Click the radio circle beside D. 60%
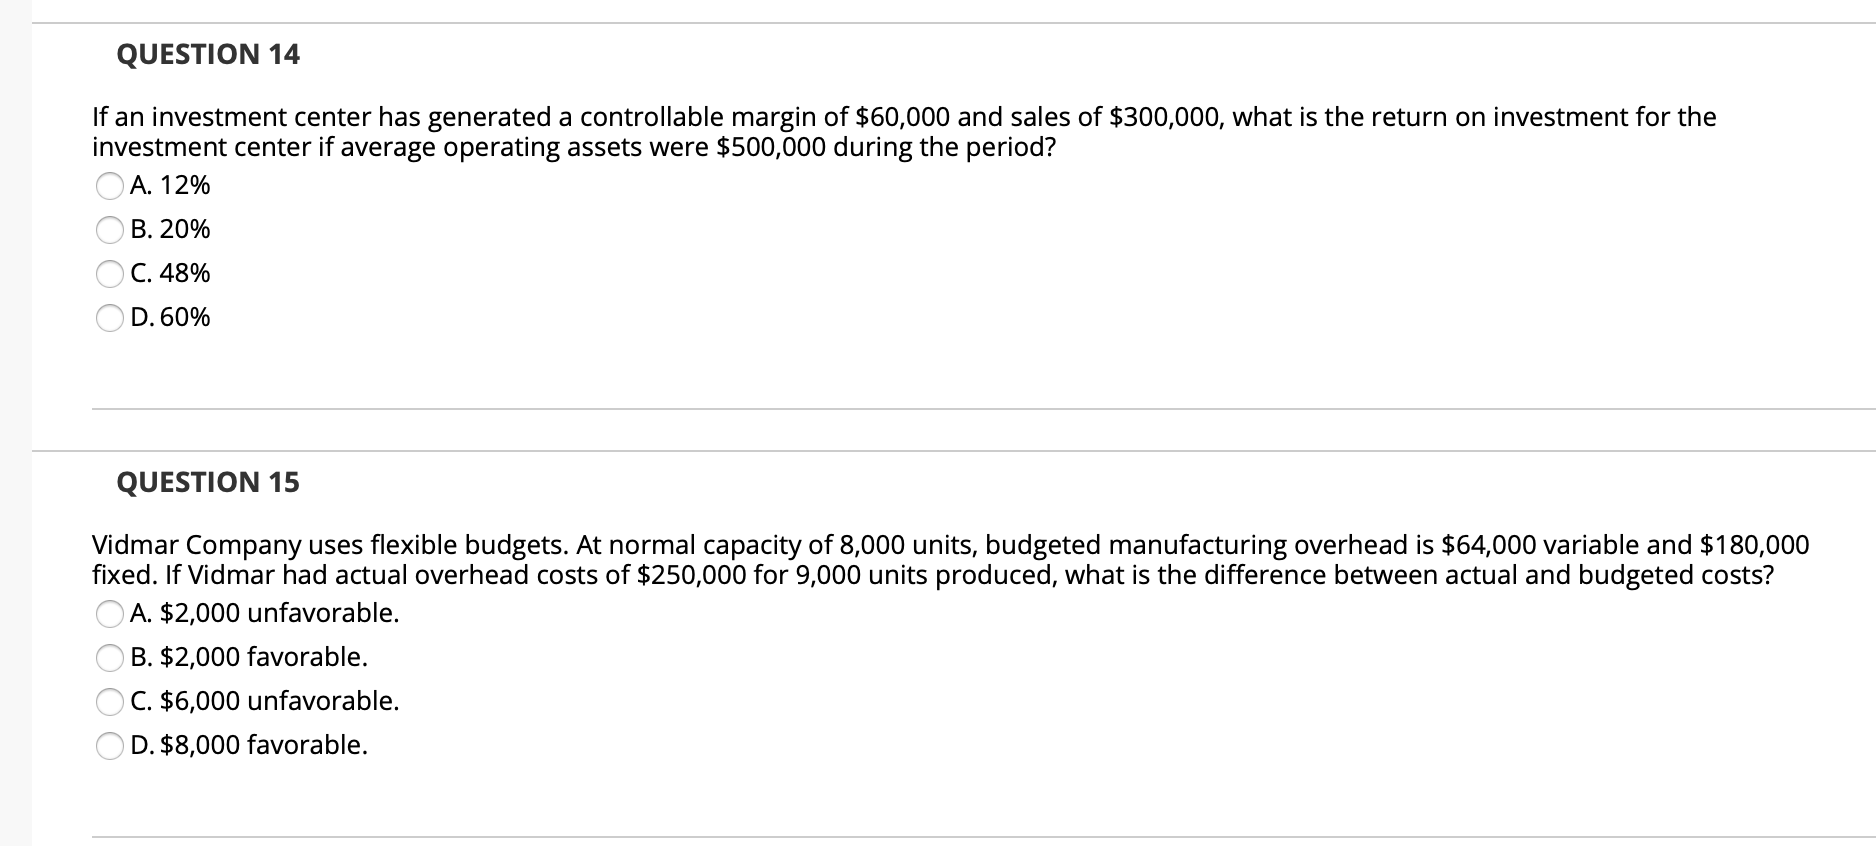The height and width of the screenshot is (846, 1876). pos(108,317)
